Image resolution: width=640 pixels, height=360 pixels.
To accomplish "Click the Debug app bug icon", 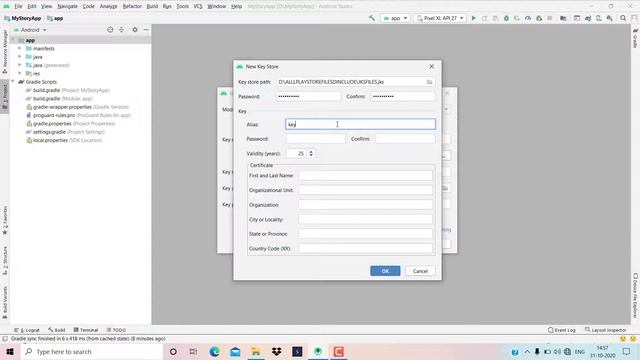I will [x=506, y=18].
